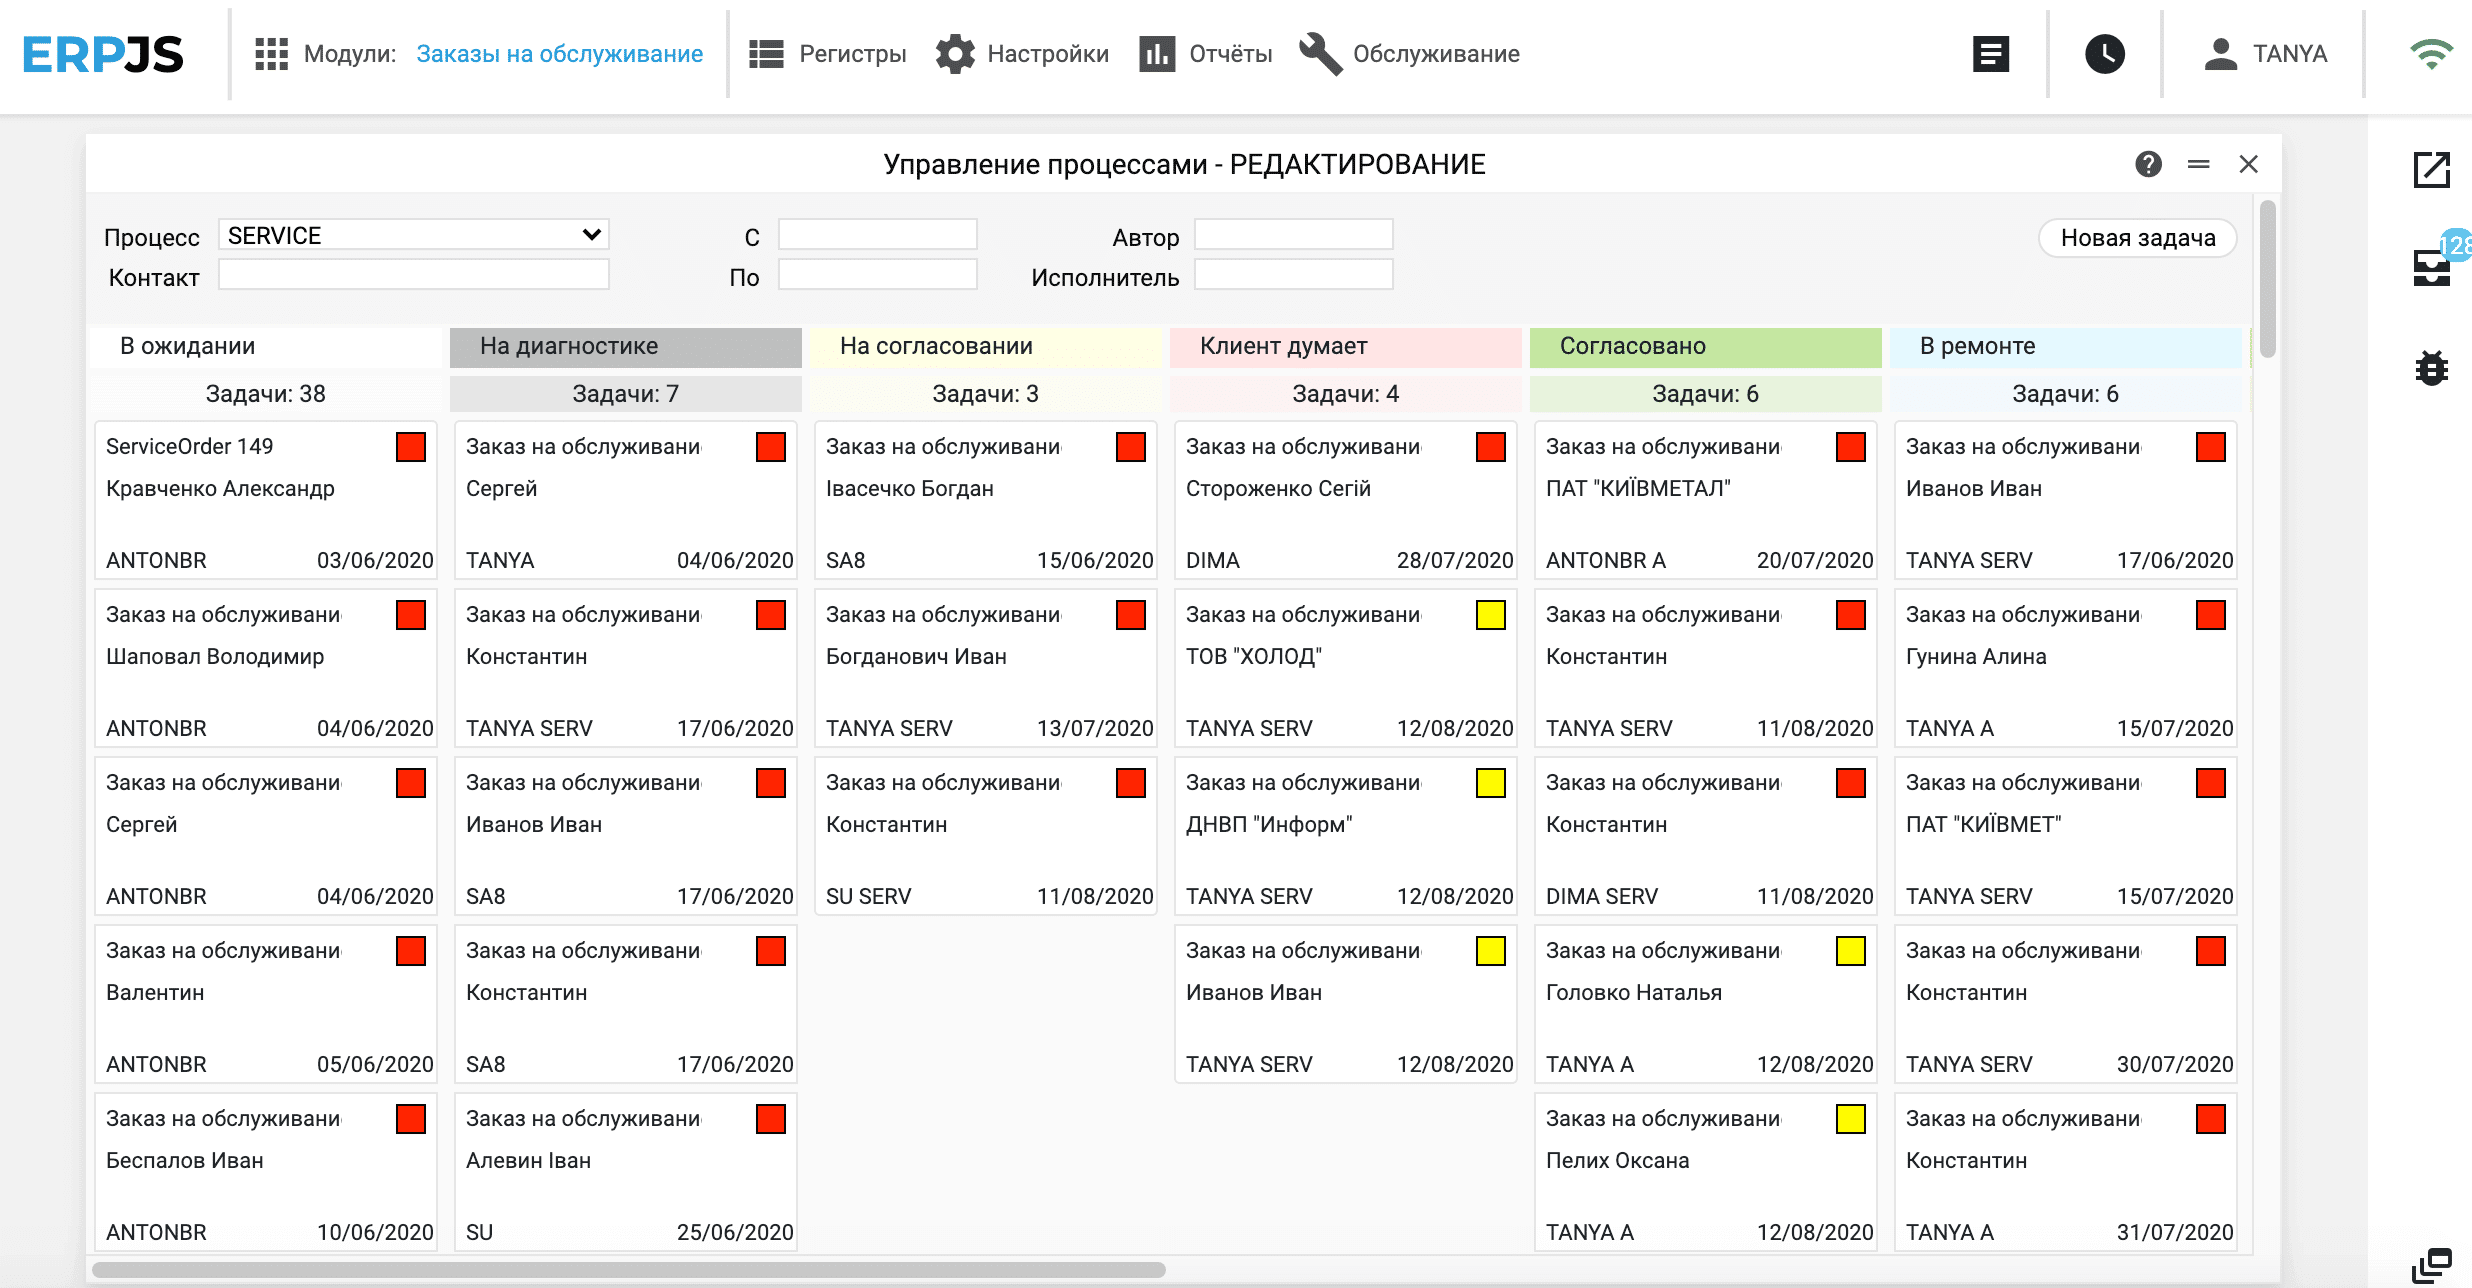Click the horizontal scrollbar at bottom
Image resolution: width=2472 pixels, height=1288 pixels.
coord(628,1270)
